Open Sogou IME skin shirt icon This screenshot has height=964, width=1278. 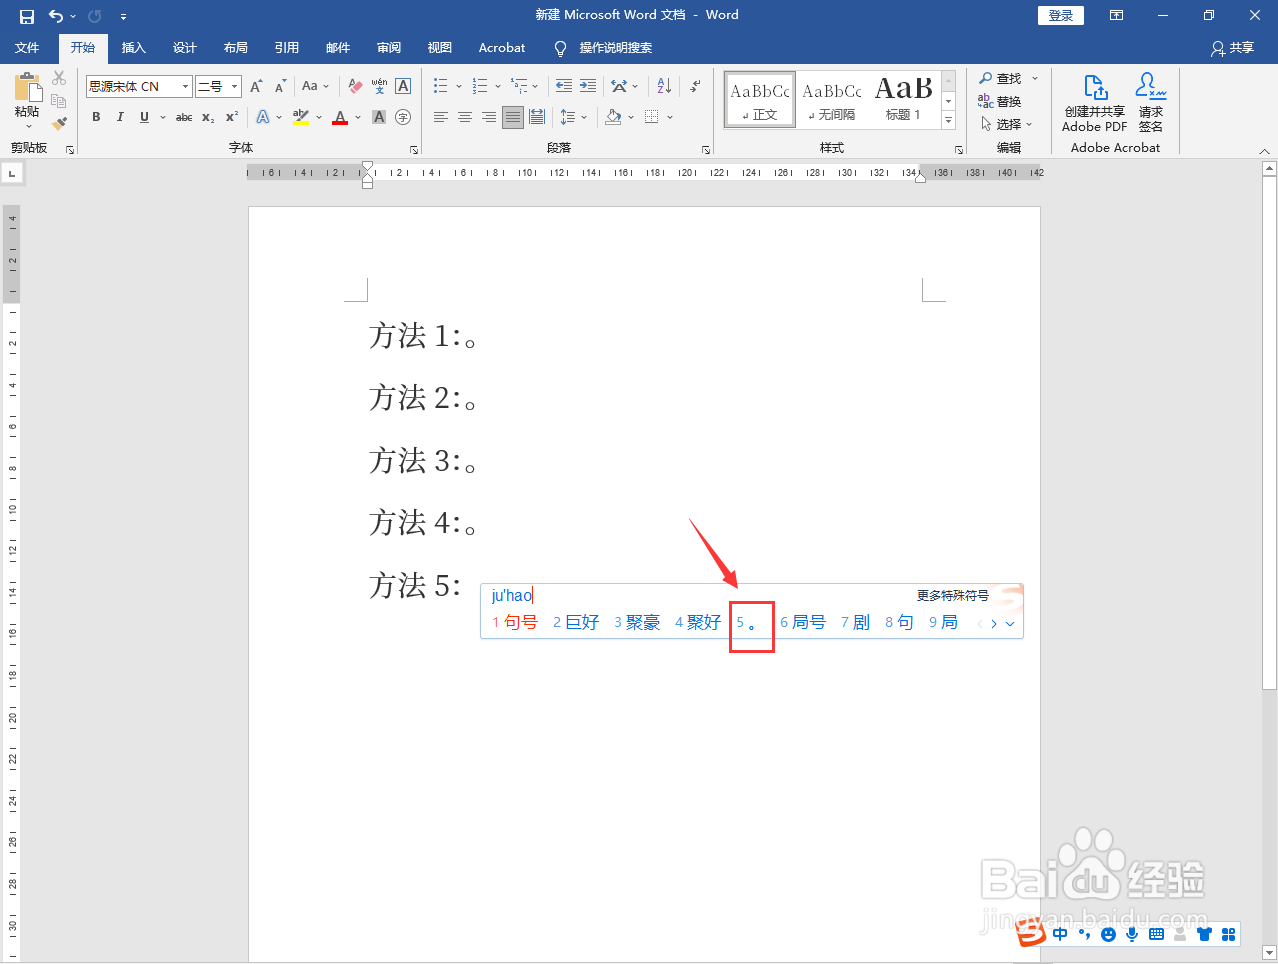[1204, 934]
